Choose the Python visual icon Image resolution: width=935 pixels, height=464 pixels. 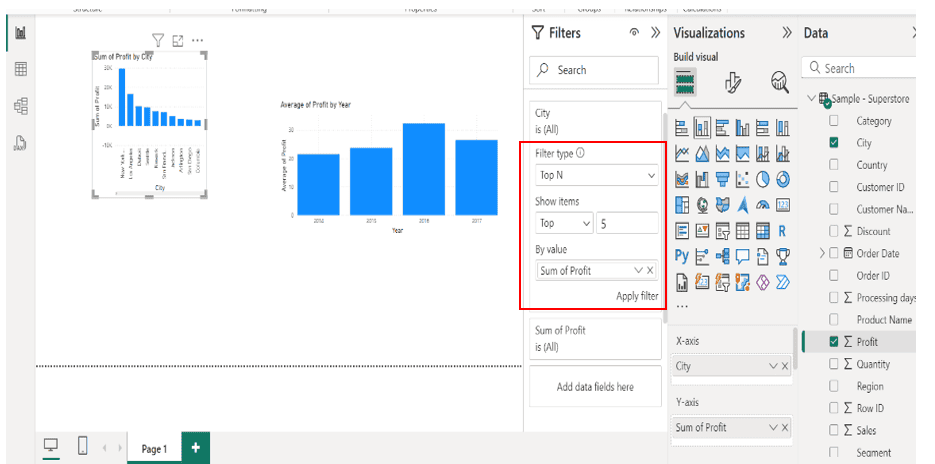pos(682,256)
